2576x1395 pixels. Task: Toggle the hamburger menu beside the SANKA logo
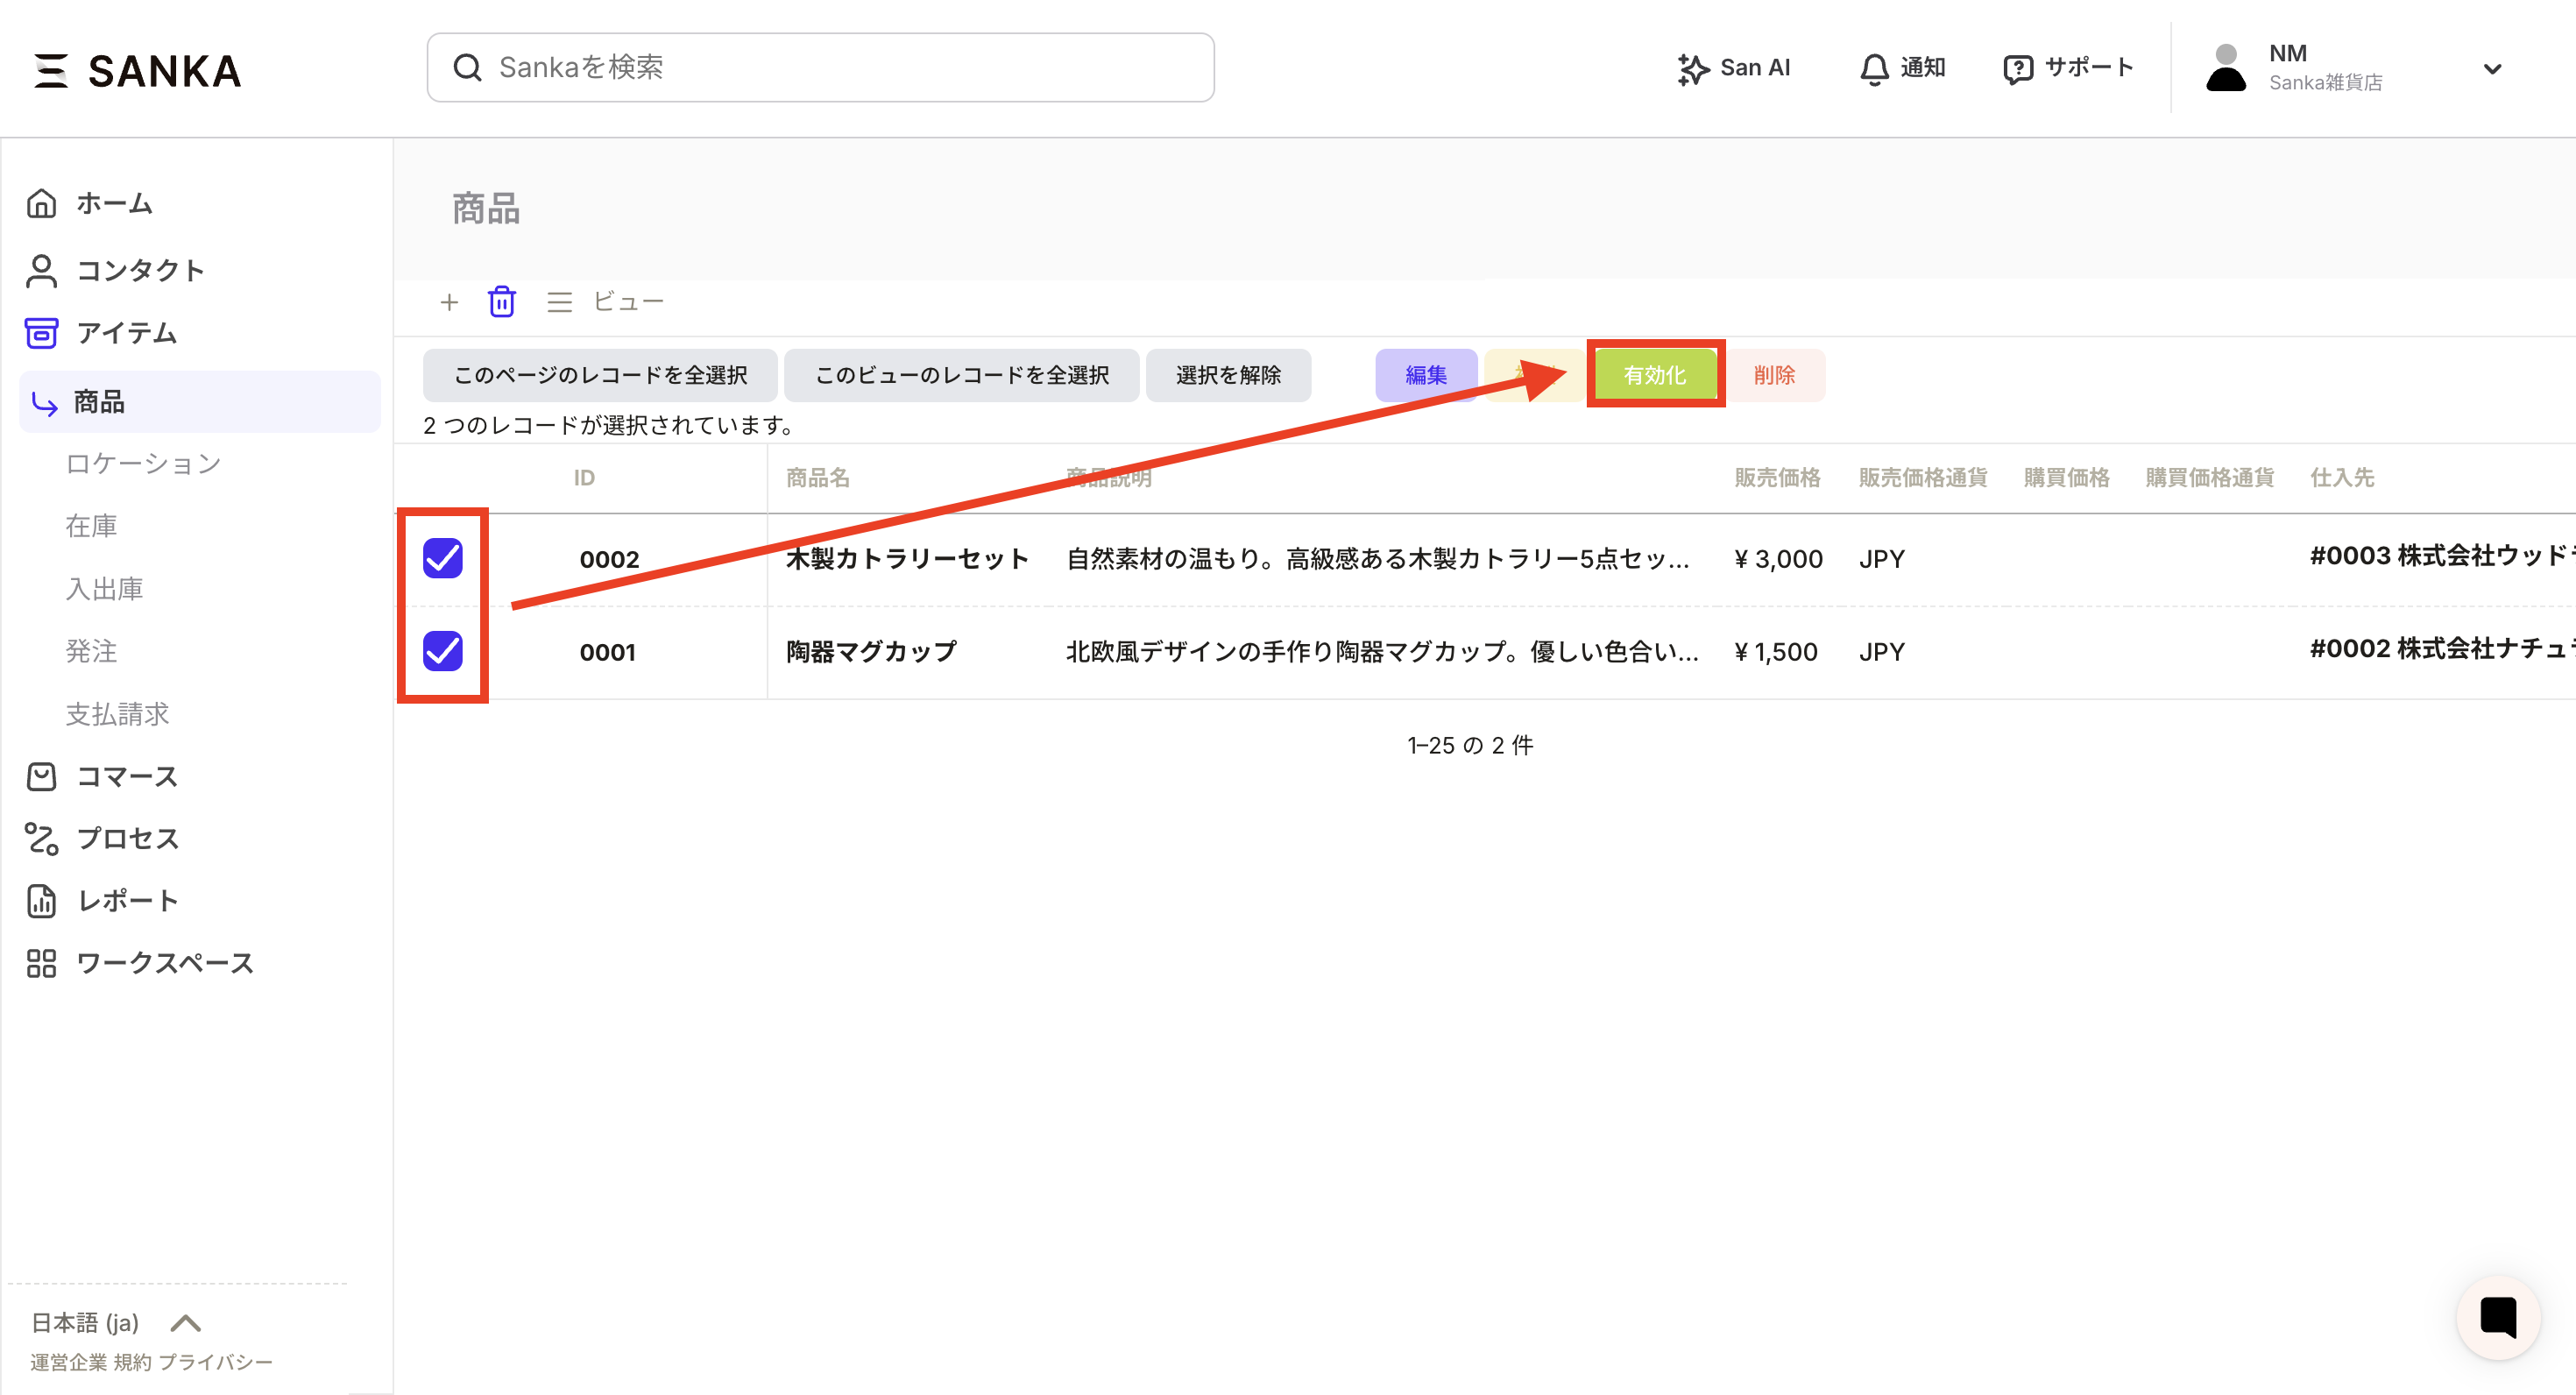[x=50, y=71]
